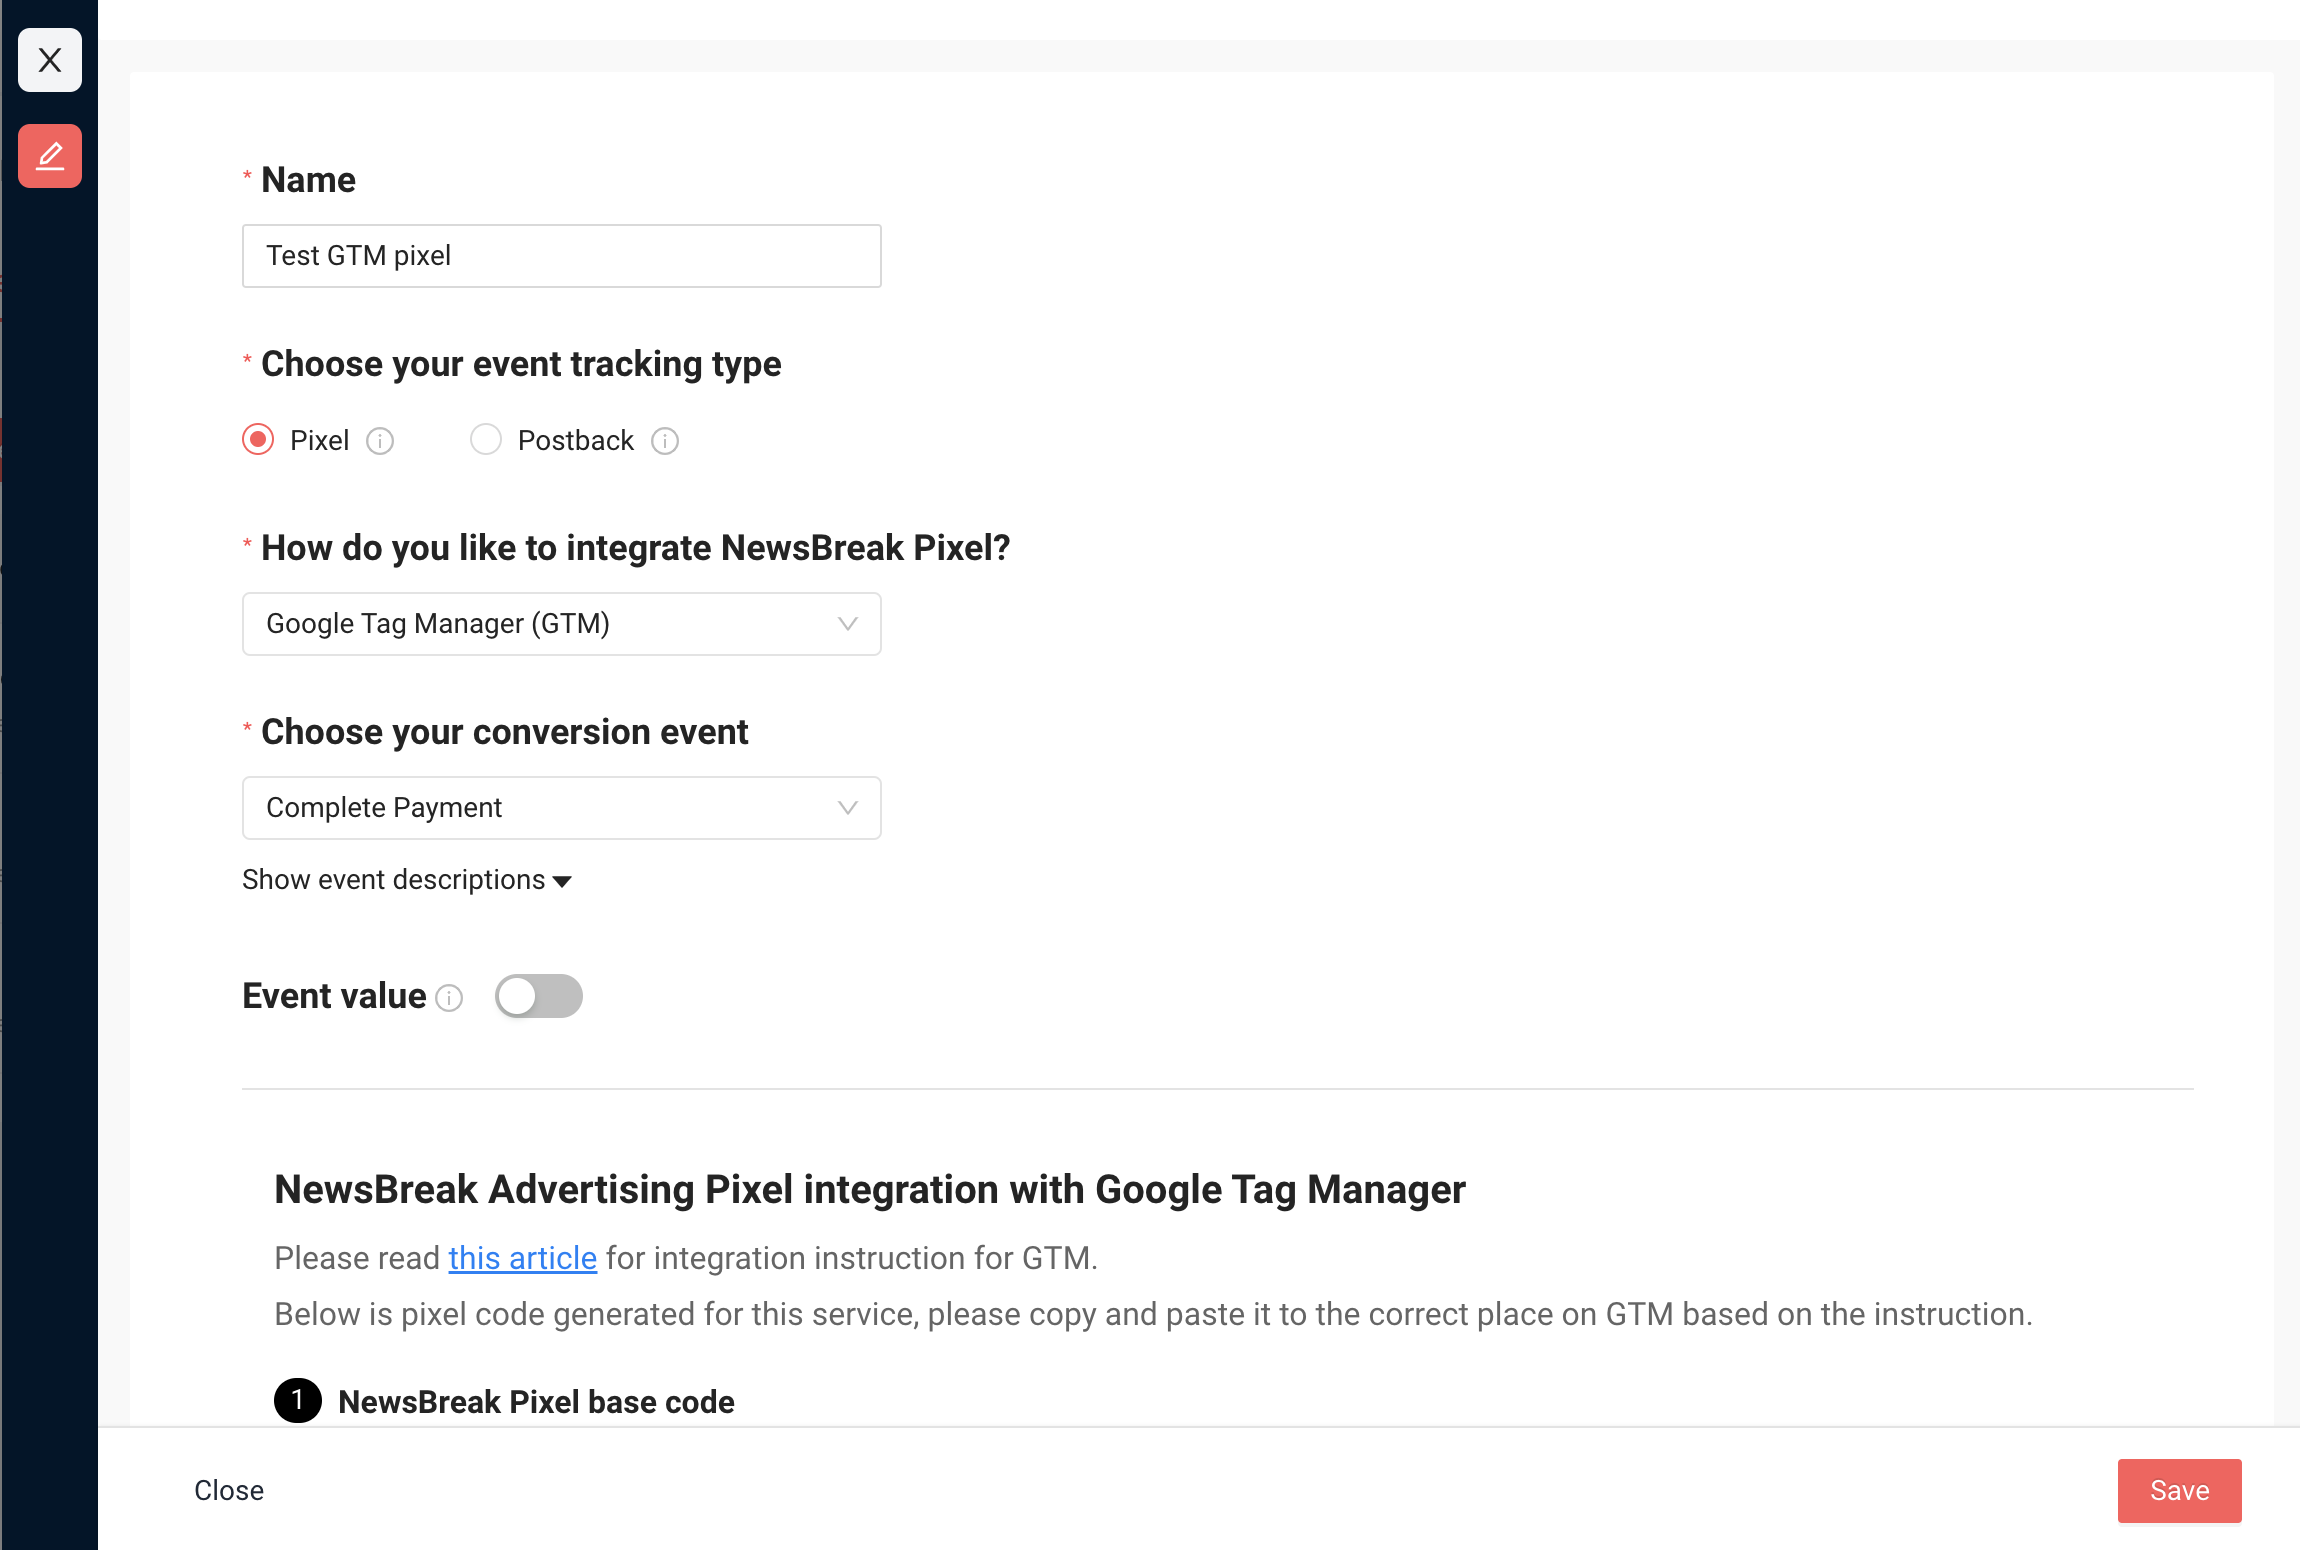Click the Save button
This screenshot has width=2300, height=1550.
pos(2179,1490)
